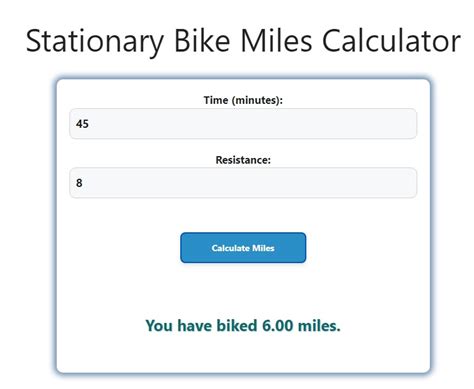474x389 pixels.
Task: Click 'You have biked' in the result line
Action: click(x=202, y=326)
